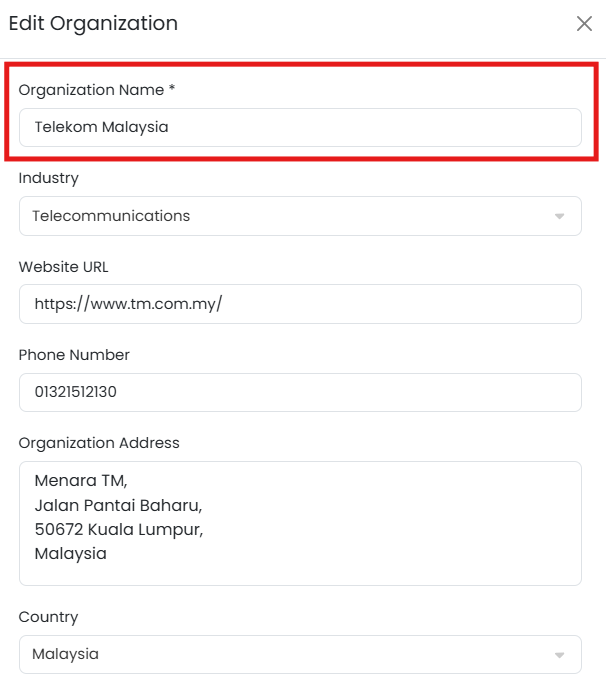
Task: Click the Malaysia line in the address box
Action: (70, 553)
